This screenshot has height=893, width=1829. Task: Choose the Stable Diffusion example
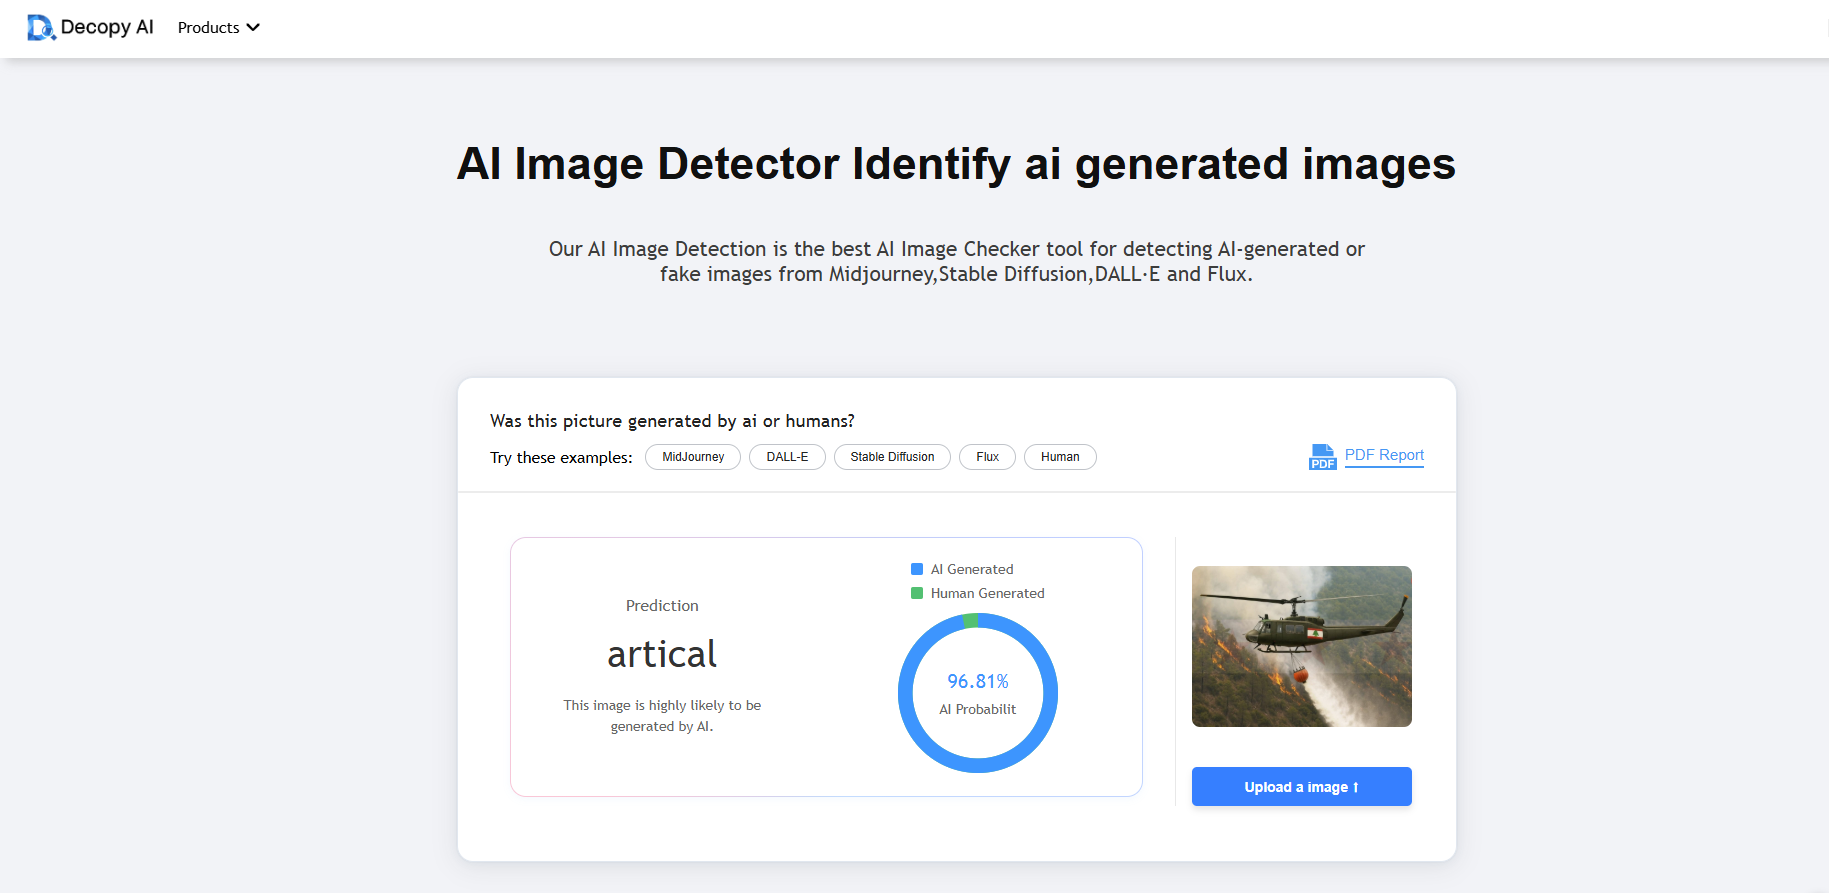click(x=892, y=457)
